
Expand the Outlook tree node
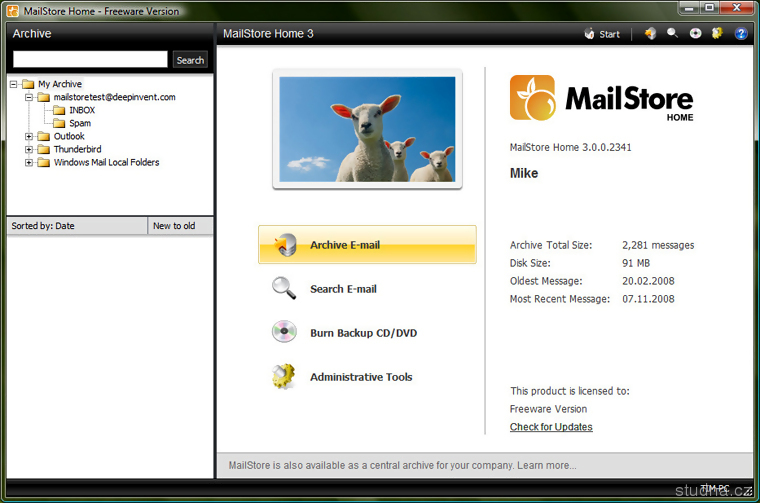coord(29,137)
